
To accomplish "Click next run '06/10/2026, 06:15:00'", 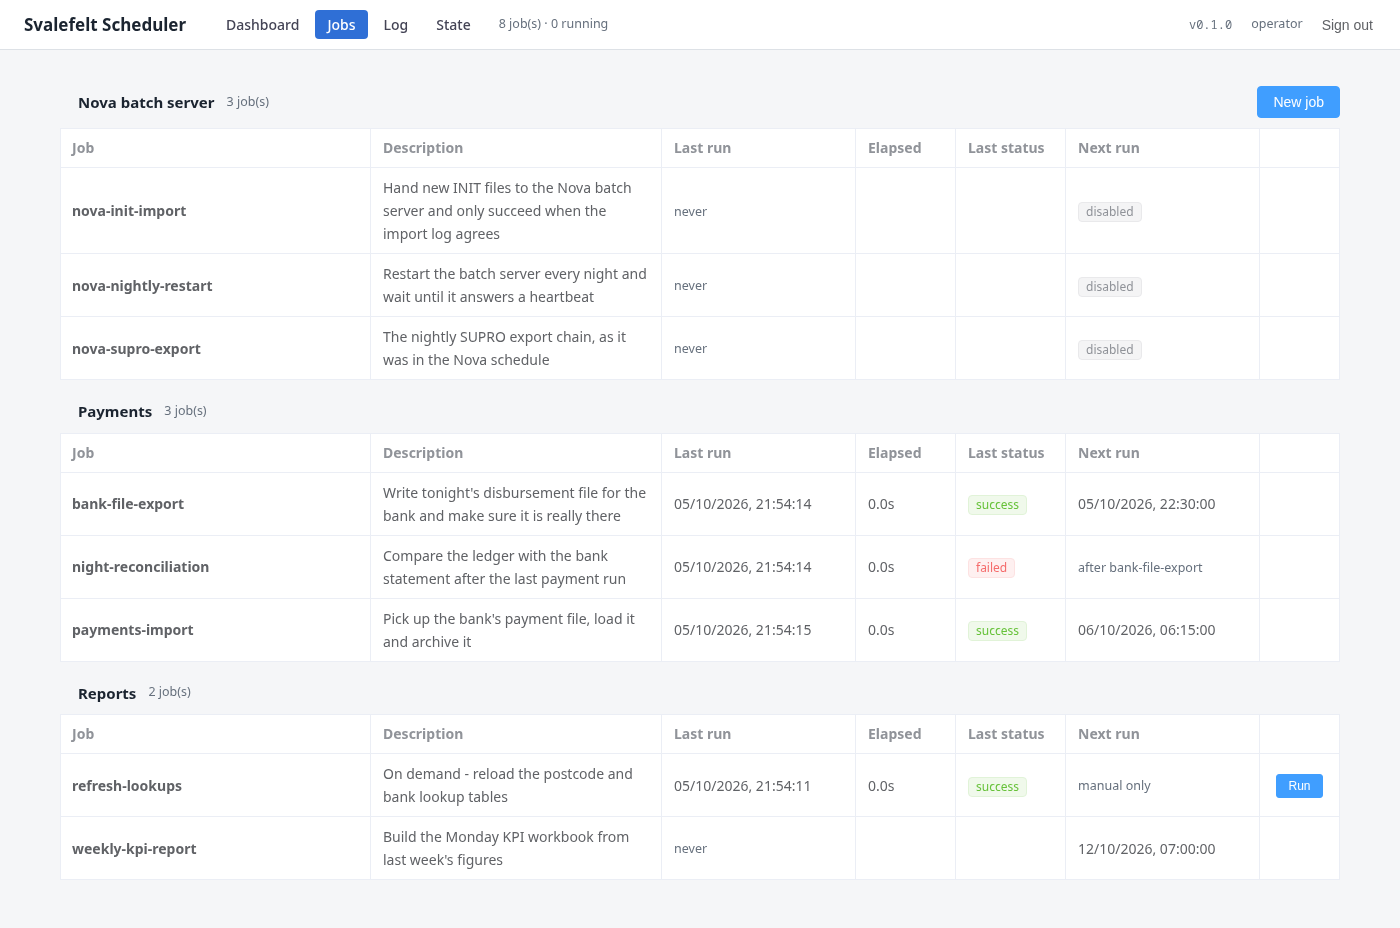I will (x=1146, y=630).
